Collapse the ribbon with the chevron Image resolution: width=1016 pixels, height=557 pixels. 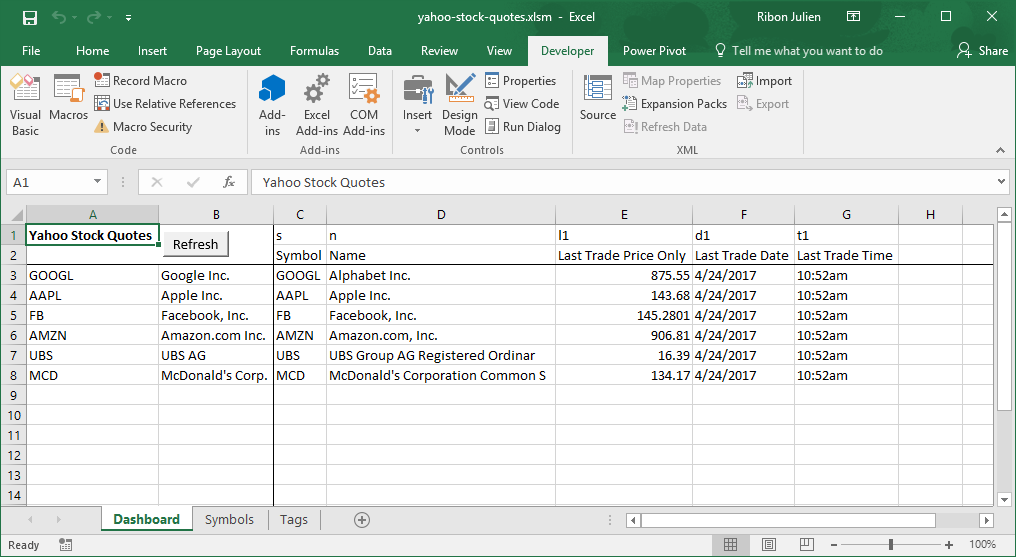[1001, 150]
